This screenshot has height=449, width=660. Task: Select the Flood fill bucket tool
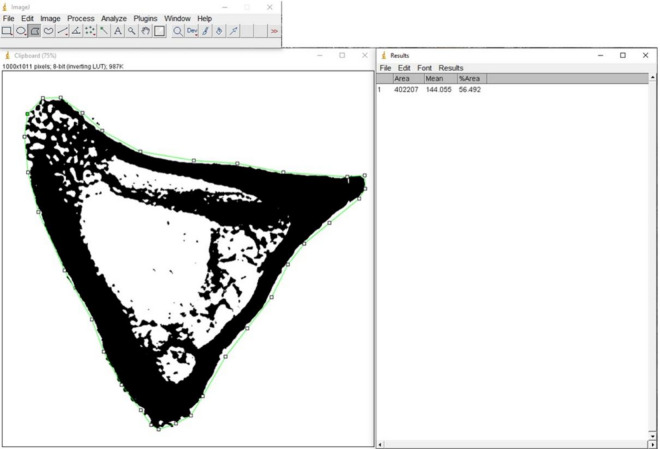(219, 31)
